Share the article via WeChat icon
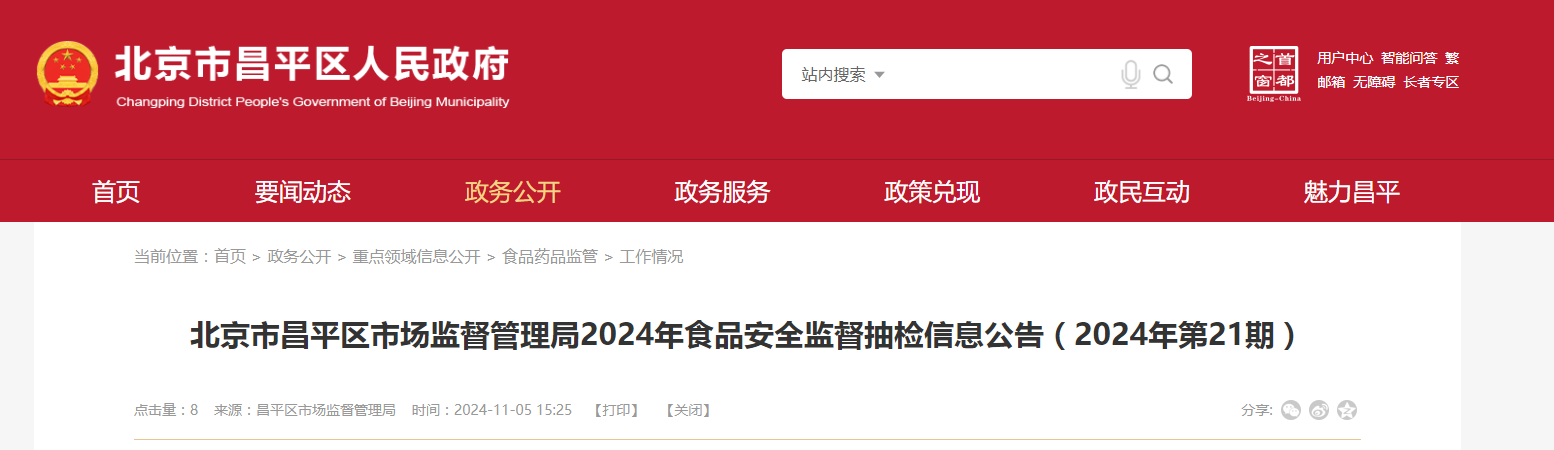The image size is (1554, 450). pos(1291,410)
